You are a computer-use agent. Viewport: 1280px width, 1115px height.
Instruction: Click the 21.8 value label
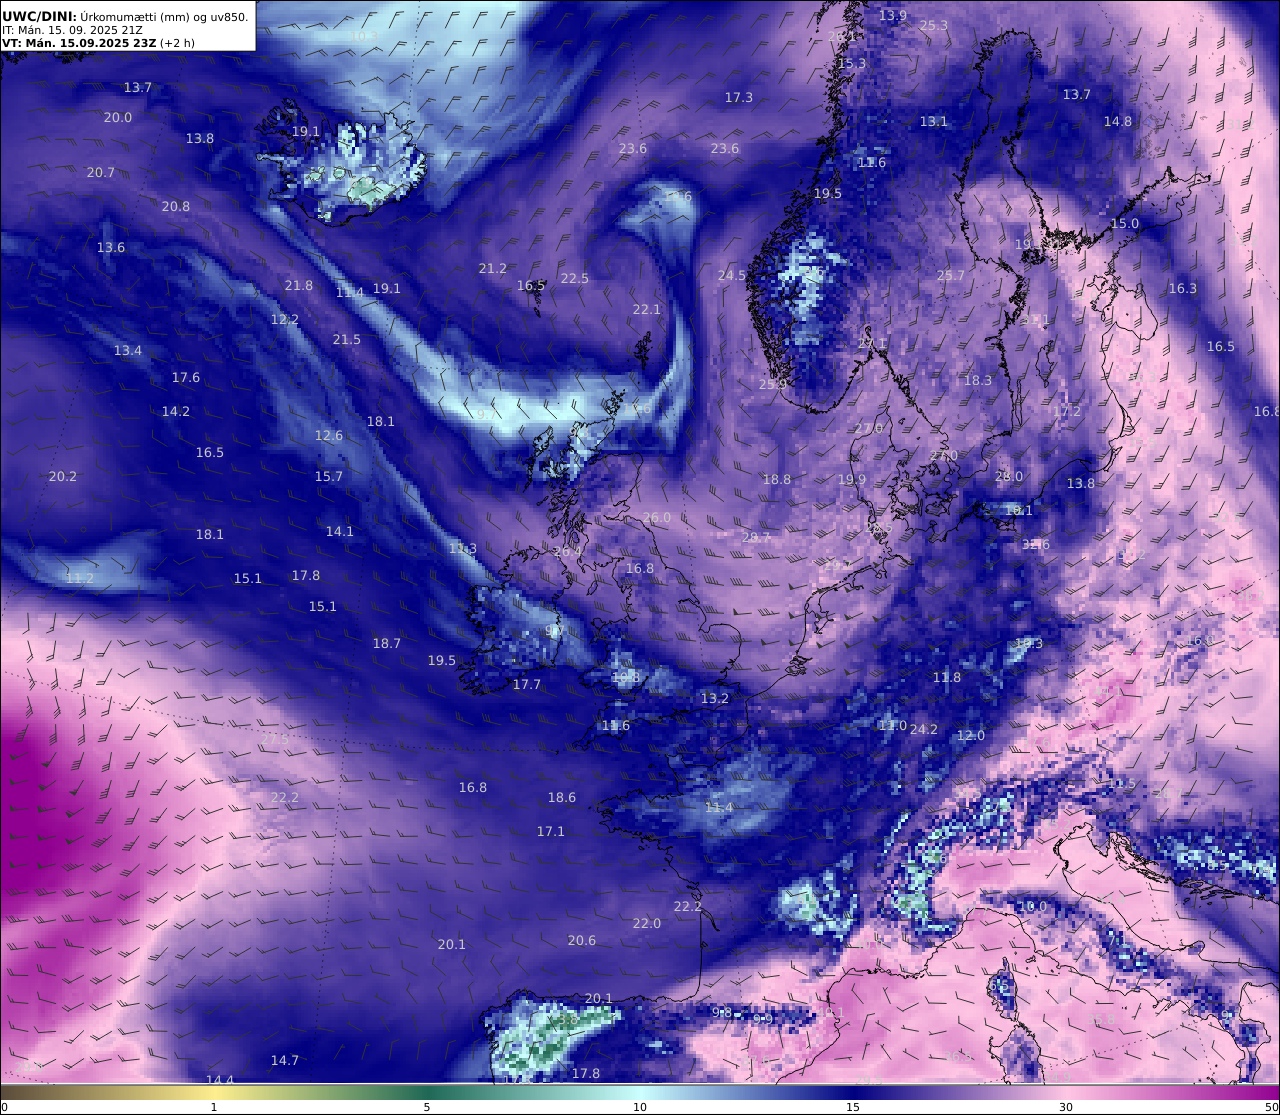[x=299, y=286]
